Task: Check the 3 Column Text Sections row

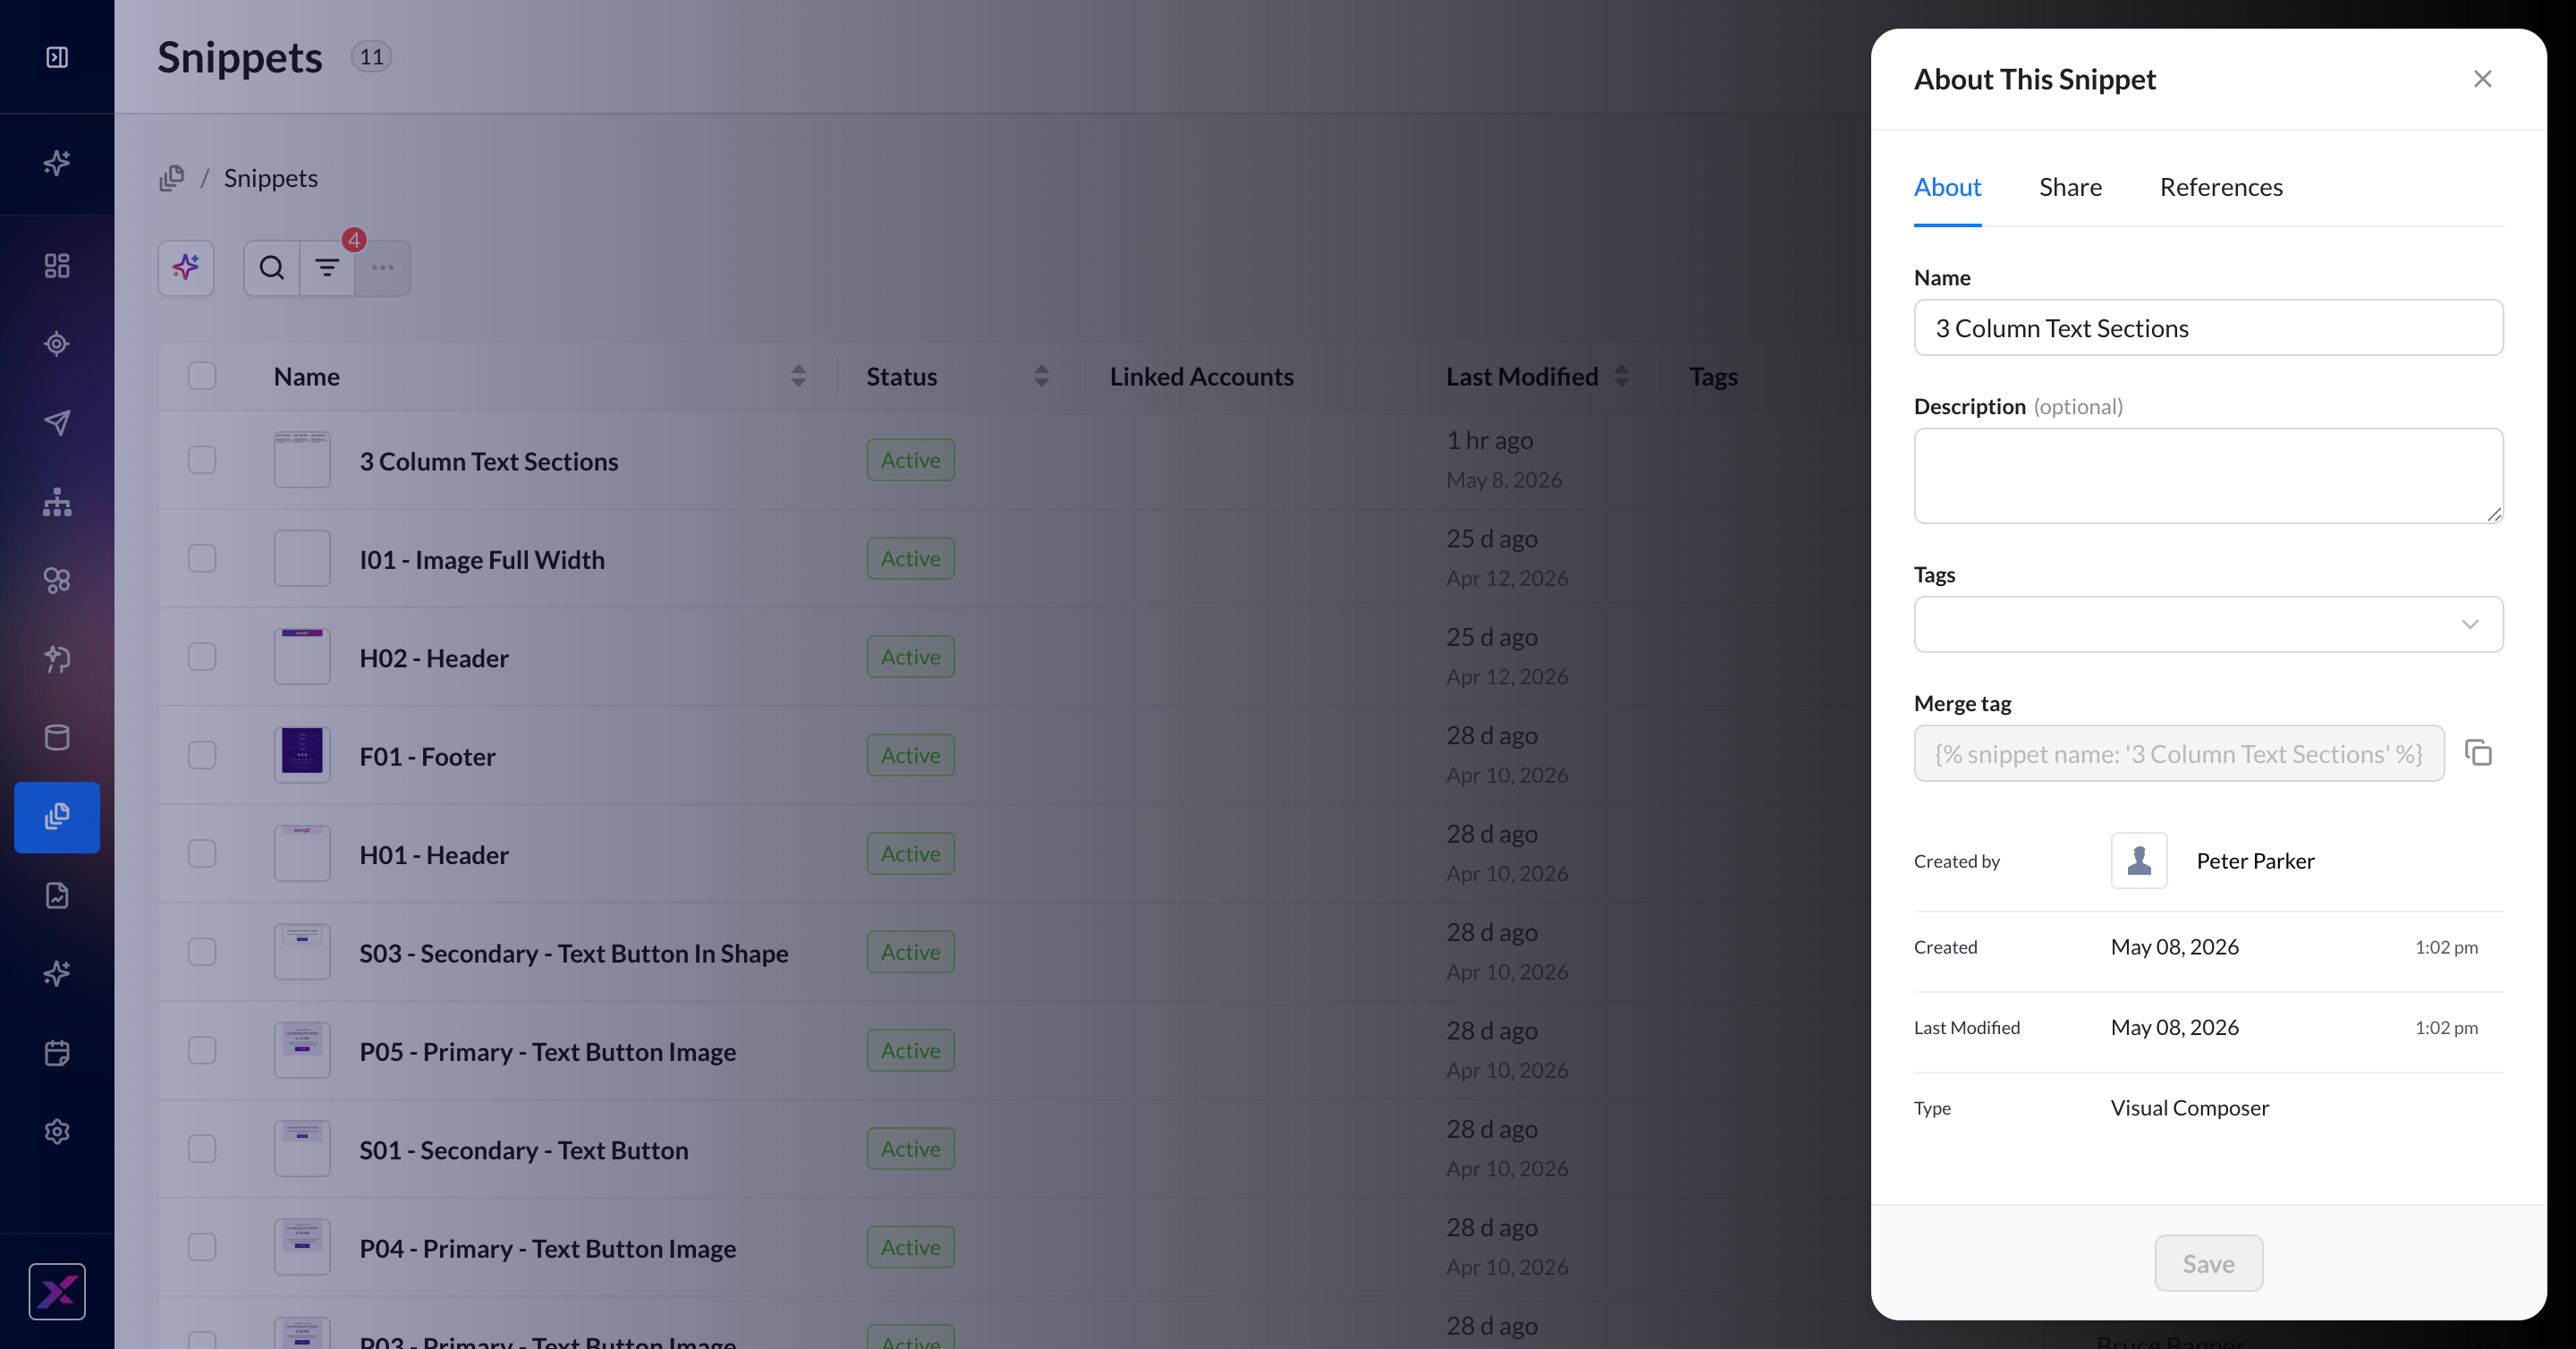Action: (202, 460)
